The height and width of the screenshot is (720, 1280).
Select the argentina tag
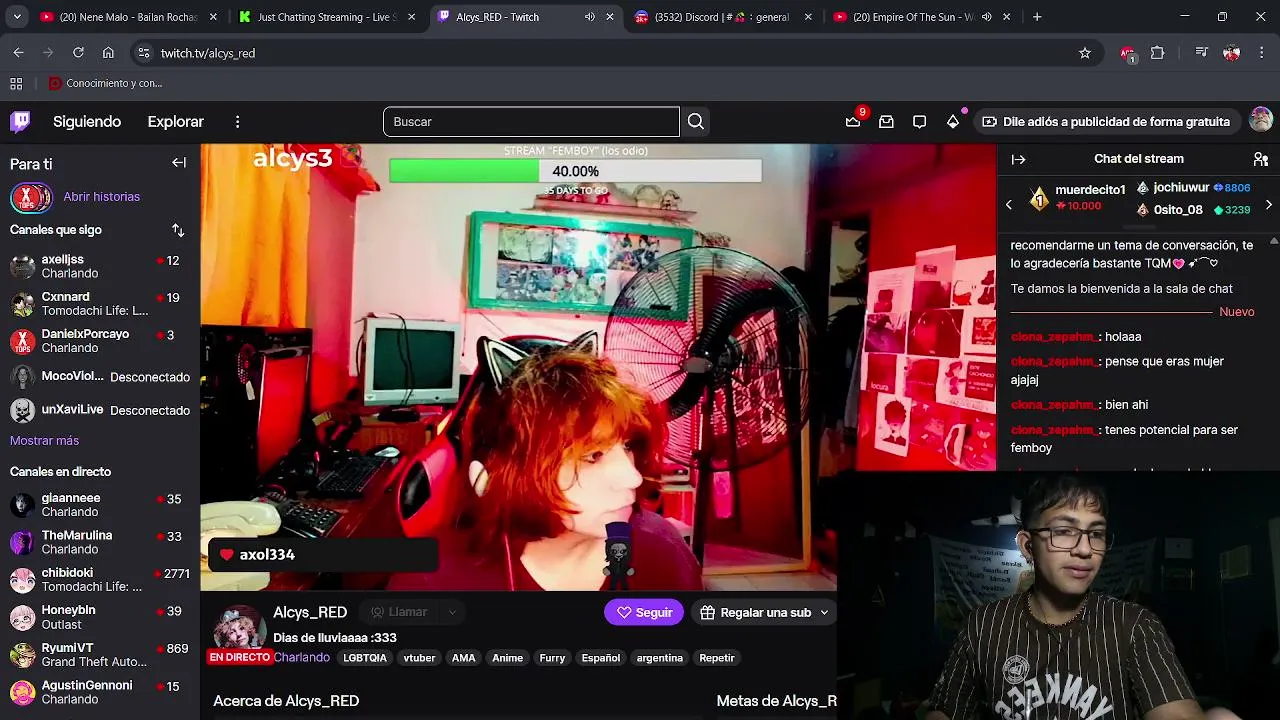click(660, 658)
